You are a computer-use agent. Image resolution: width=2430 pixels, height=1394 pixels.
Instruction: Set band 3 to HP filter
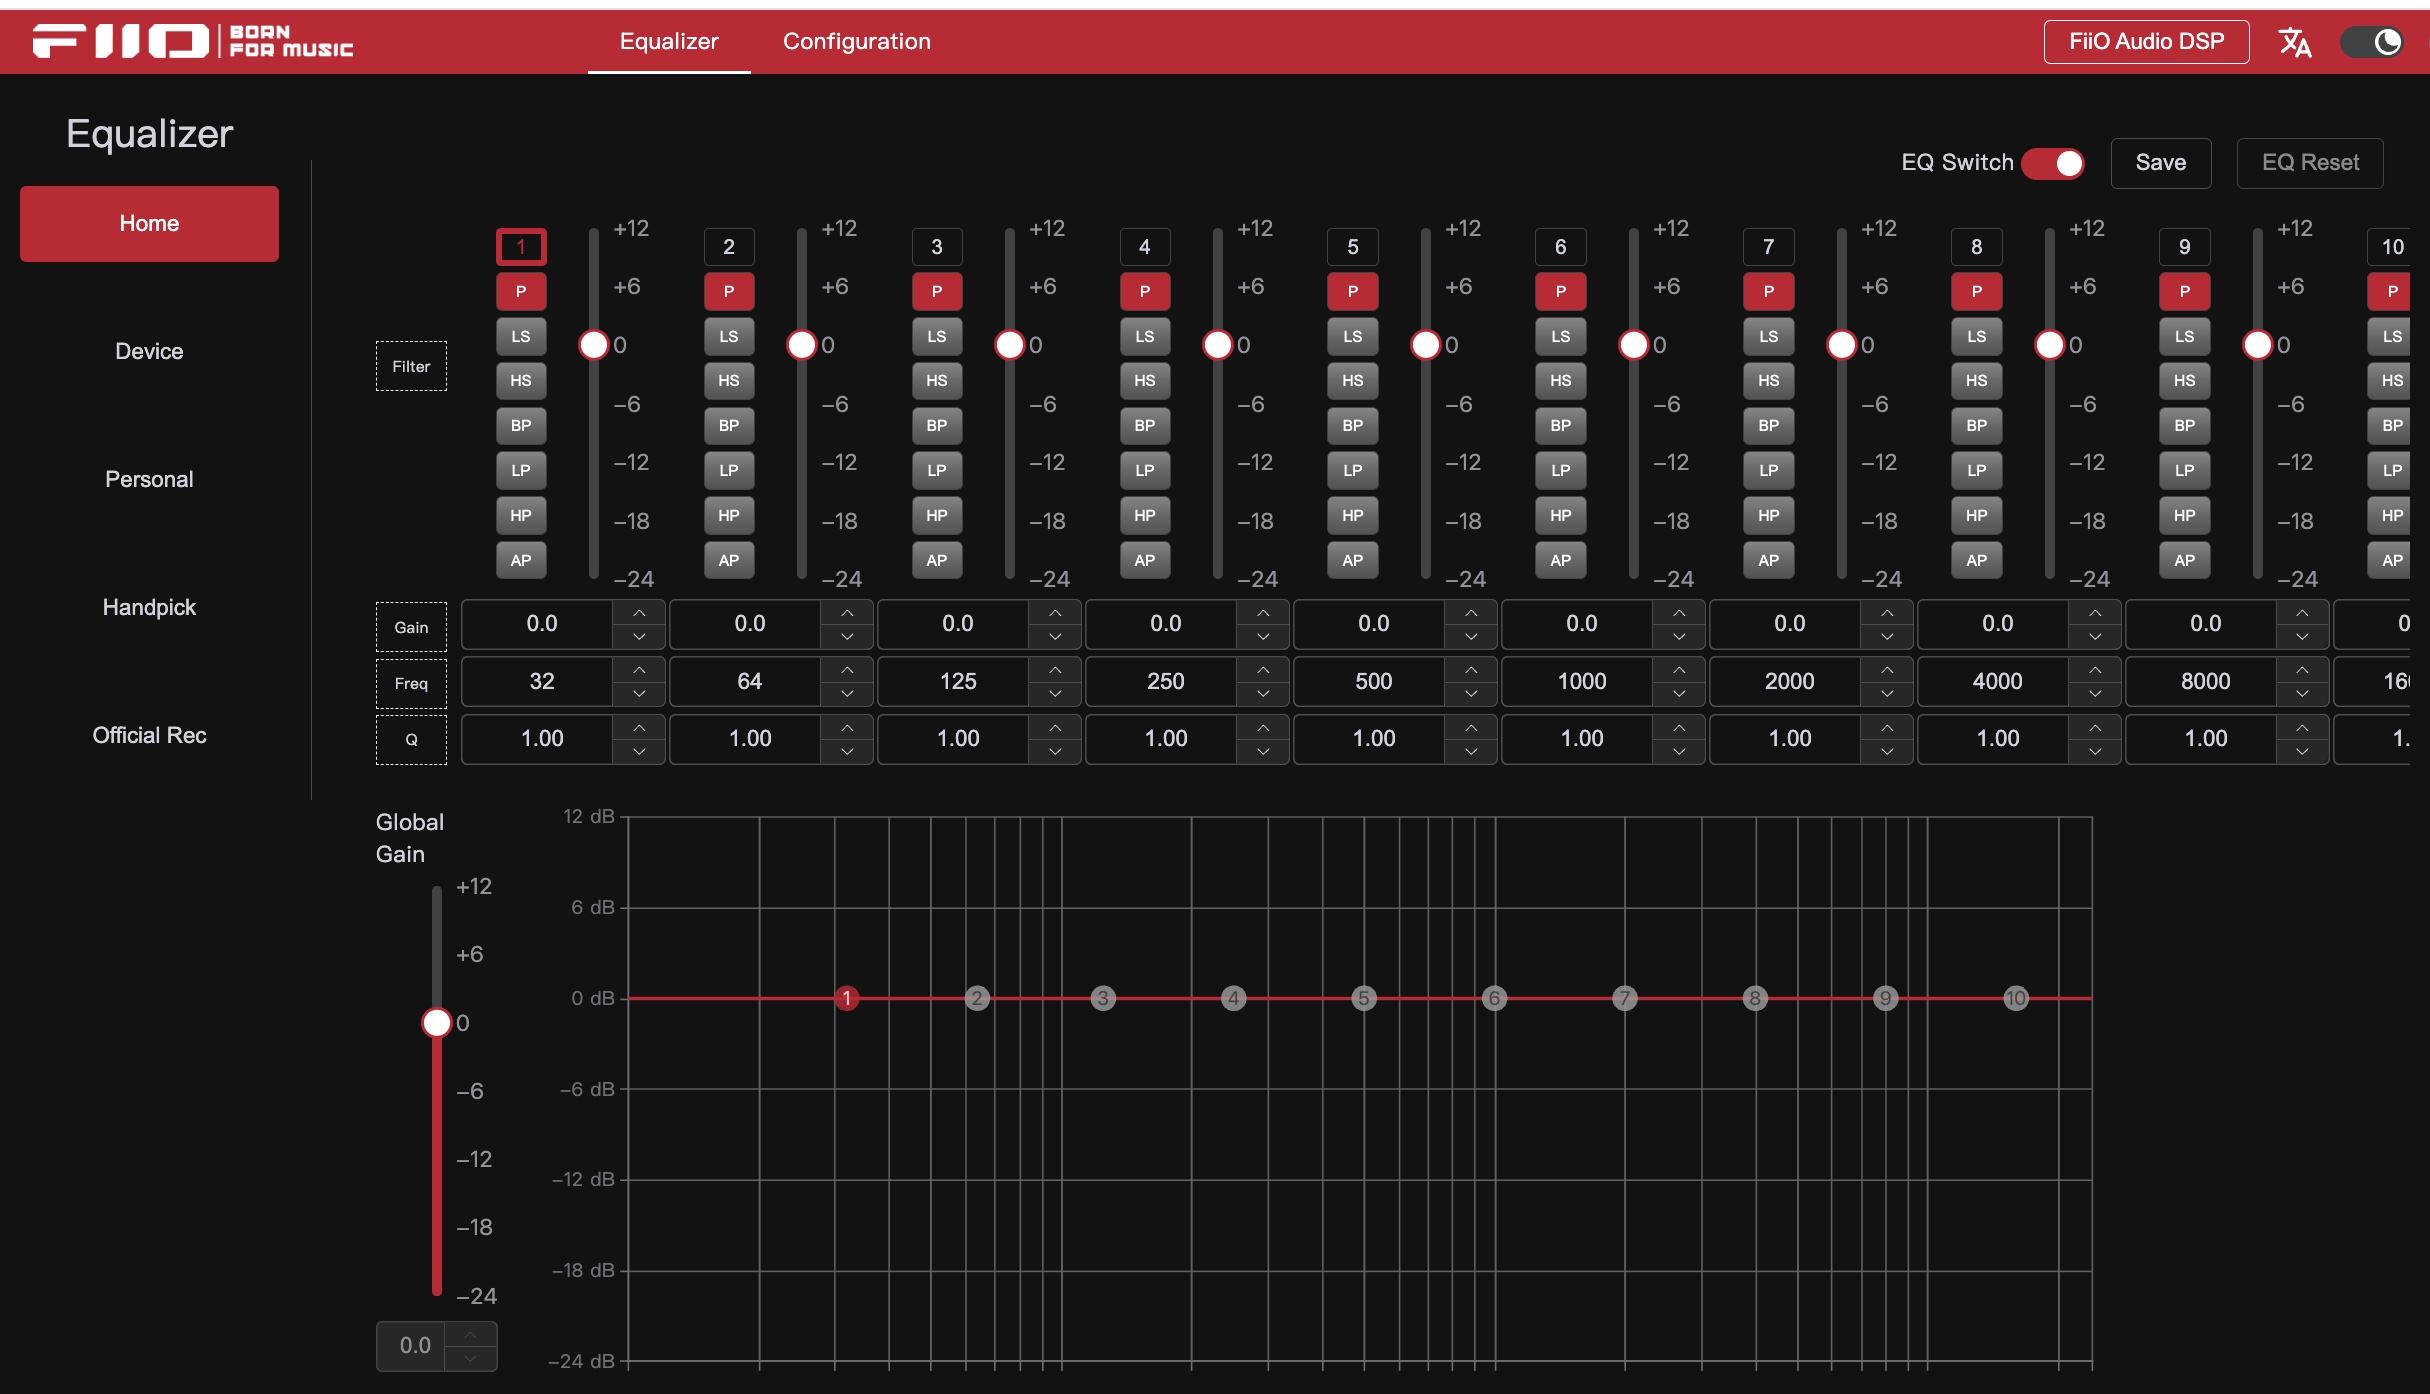(937, 516)
